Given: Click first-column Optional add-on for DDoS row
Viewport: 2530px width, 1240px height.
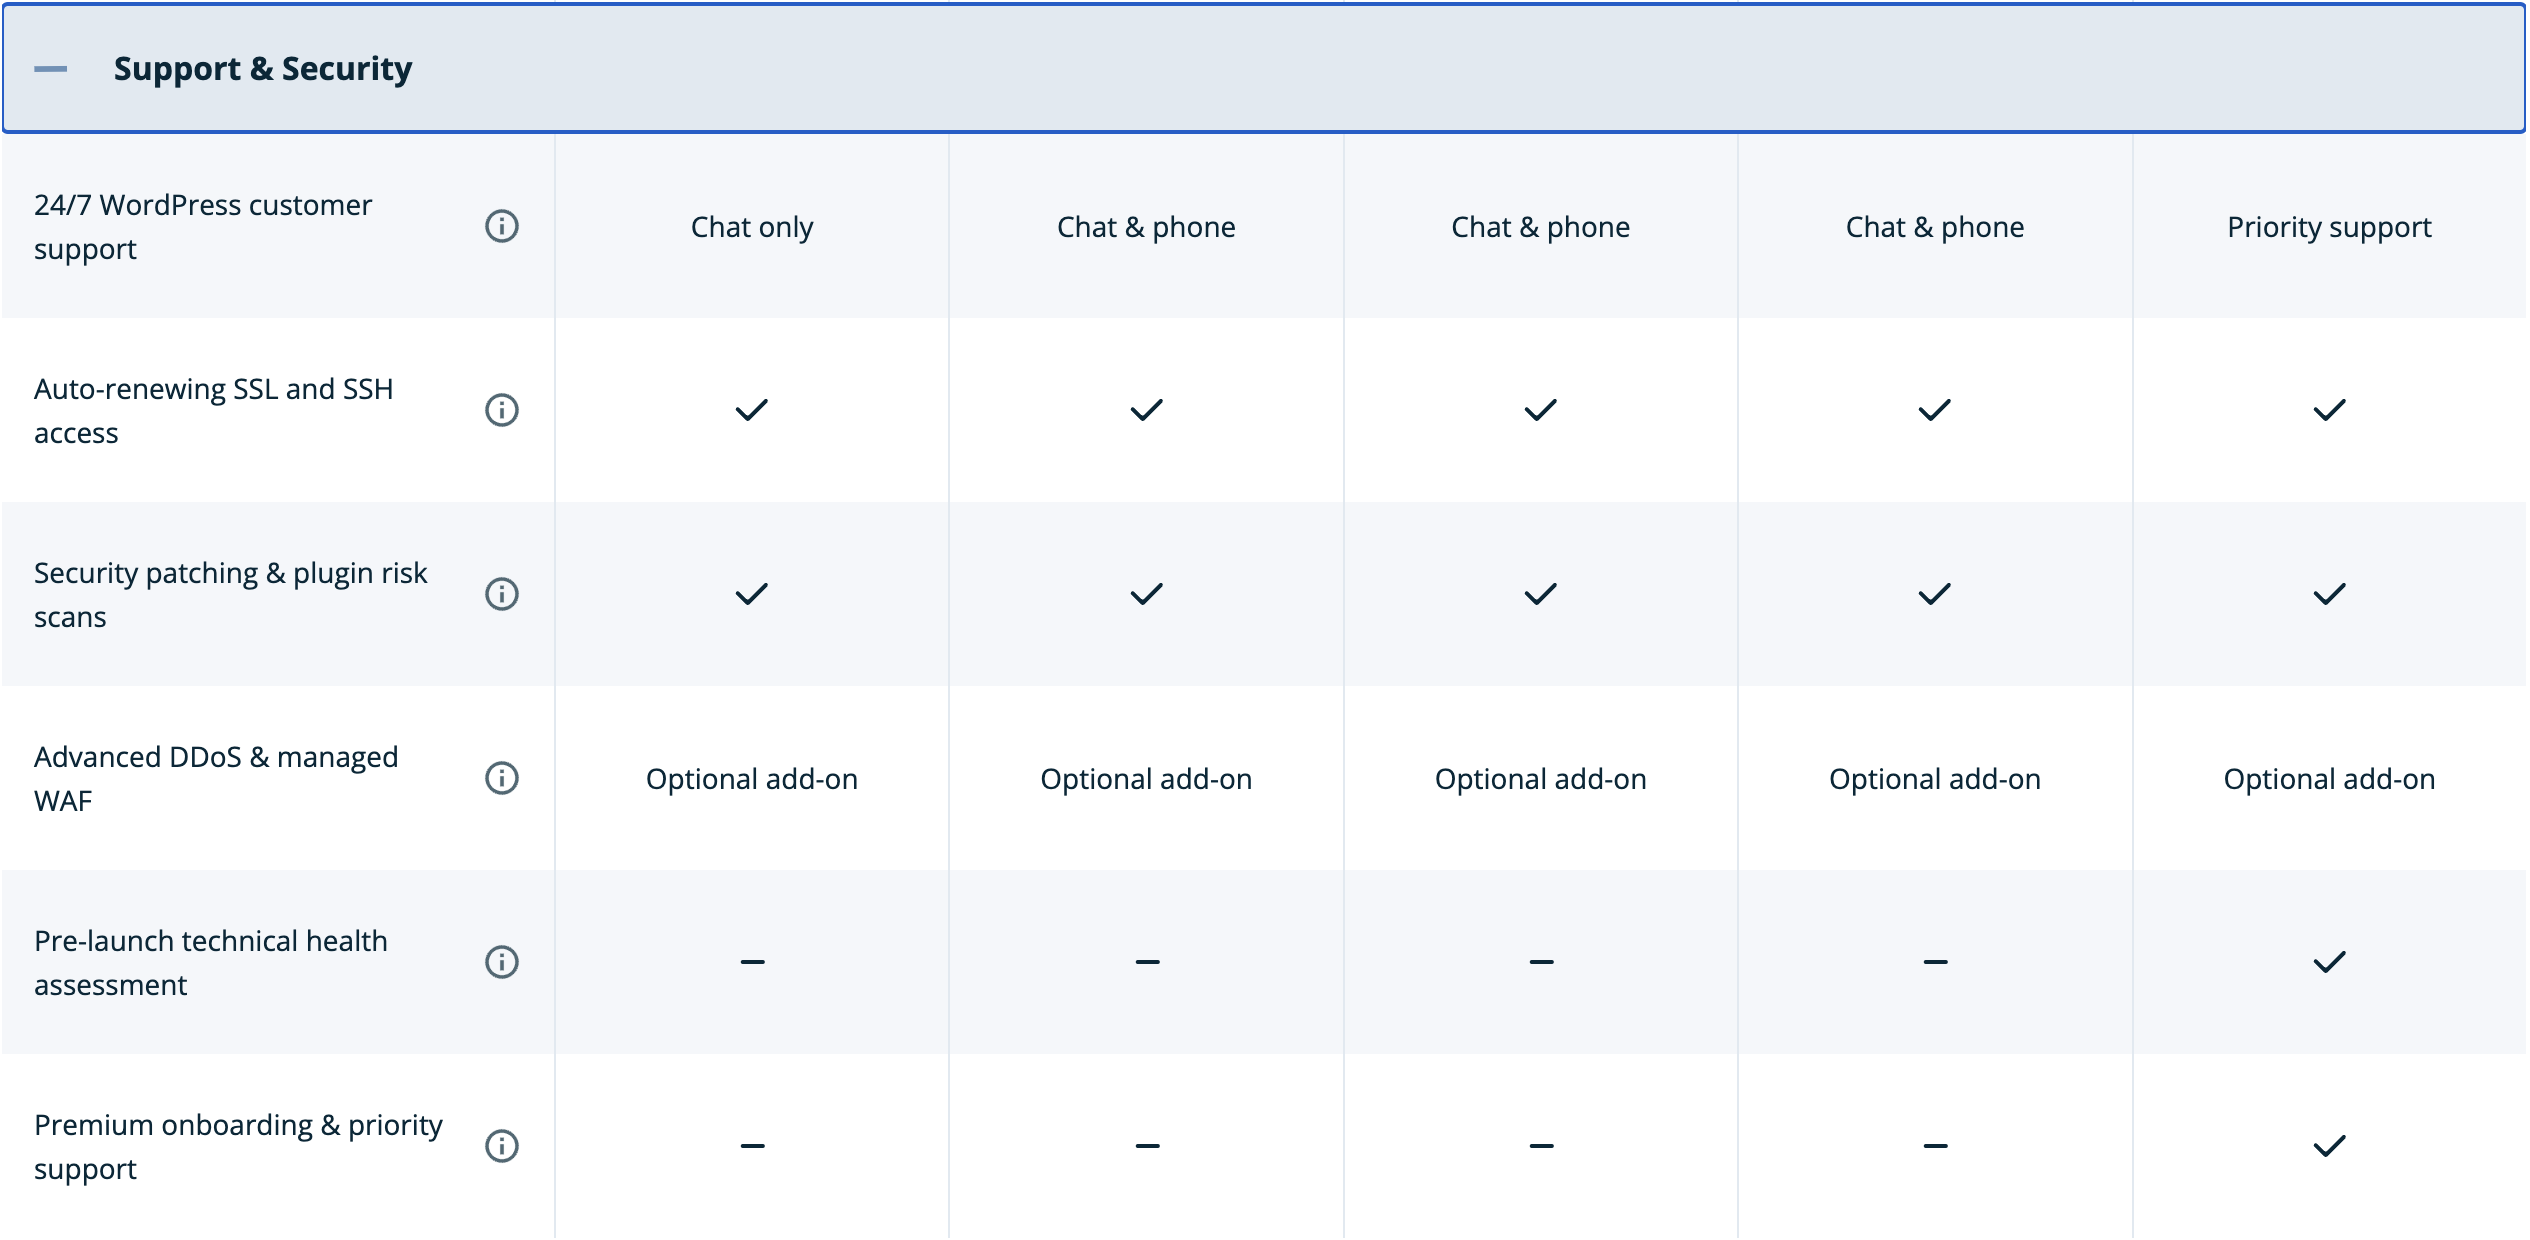Looking at the screenshot, I should pyautogui.click(x=752, y=779).
